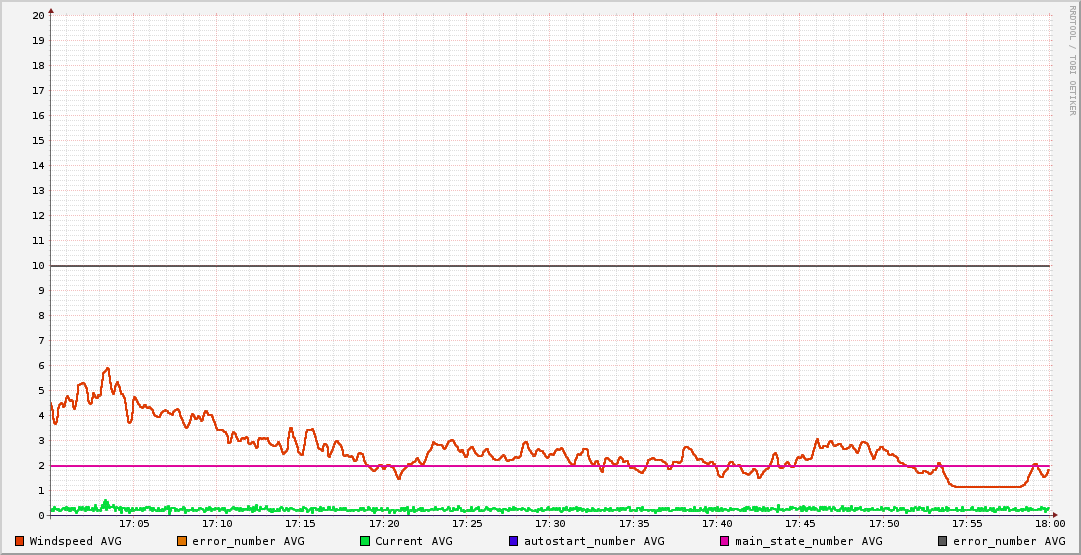Select the 'Windspeed AVG' legend text
The image size is (1081, 555).
75,541
